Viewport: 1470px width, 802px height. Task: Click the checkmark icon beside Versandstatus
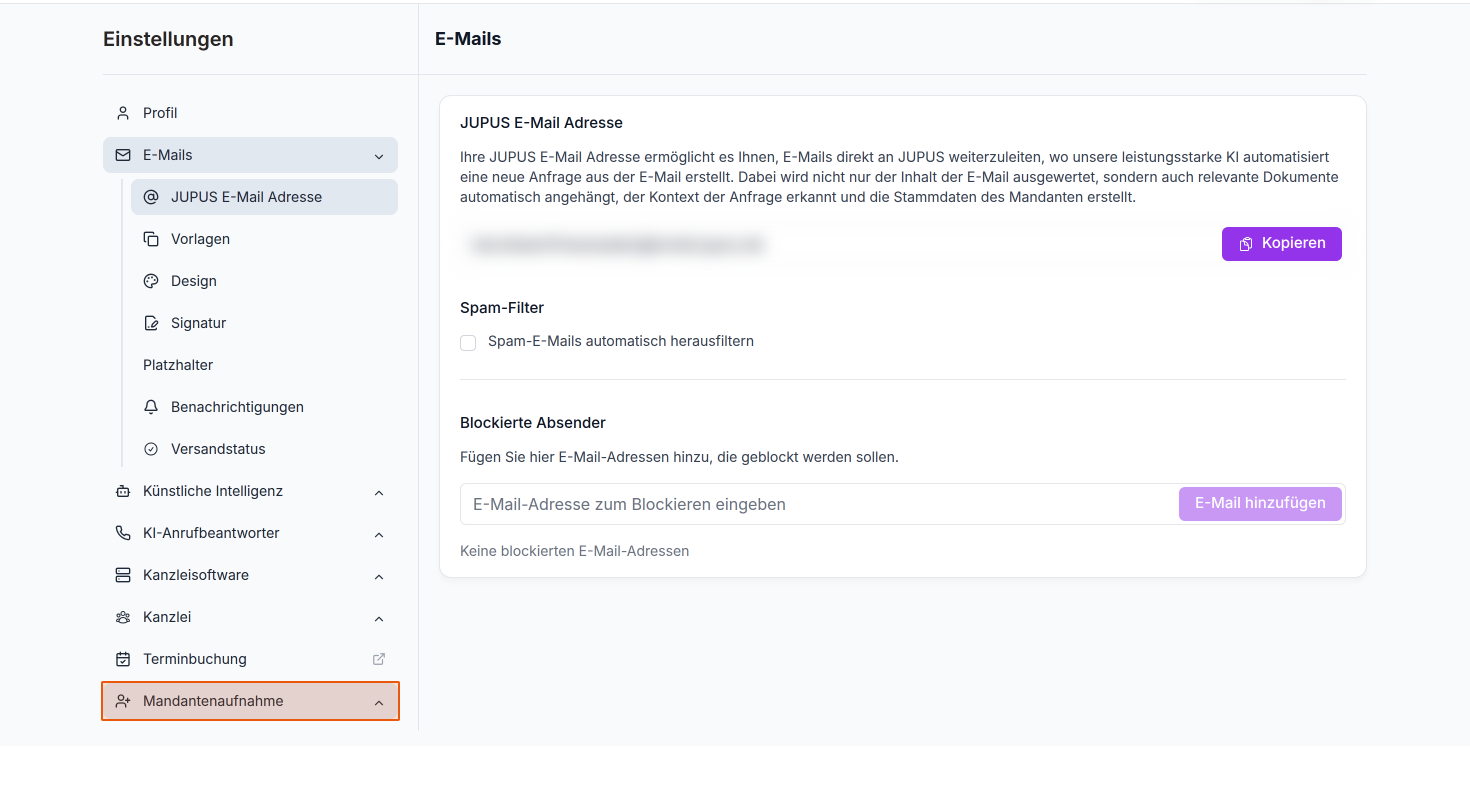point(151,449)
